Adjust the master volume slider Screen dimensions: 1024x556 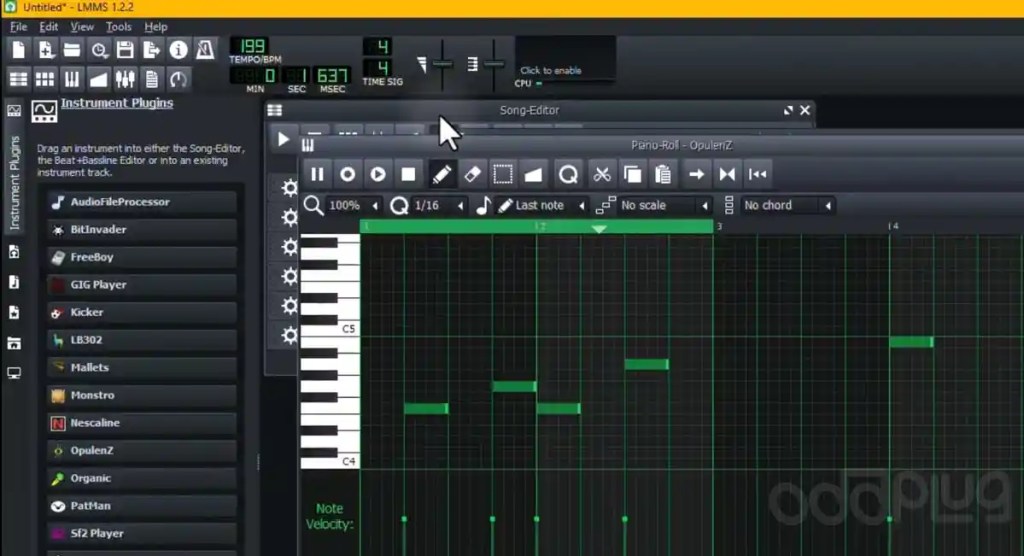[x=442, y=64]
